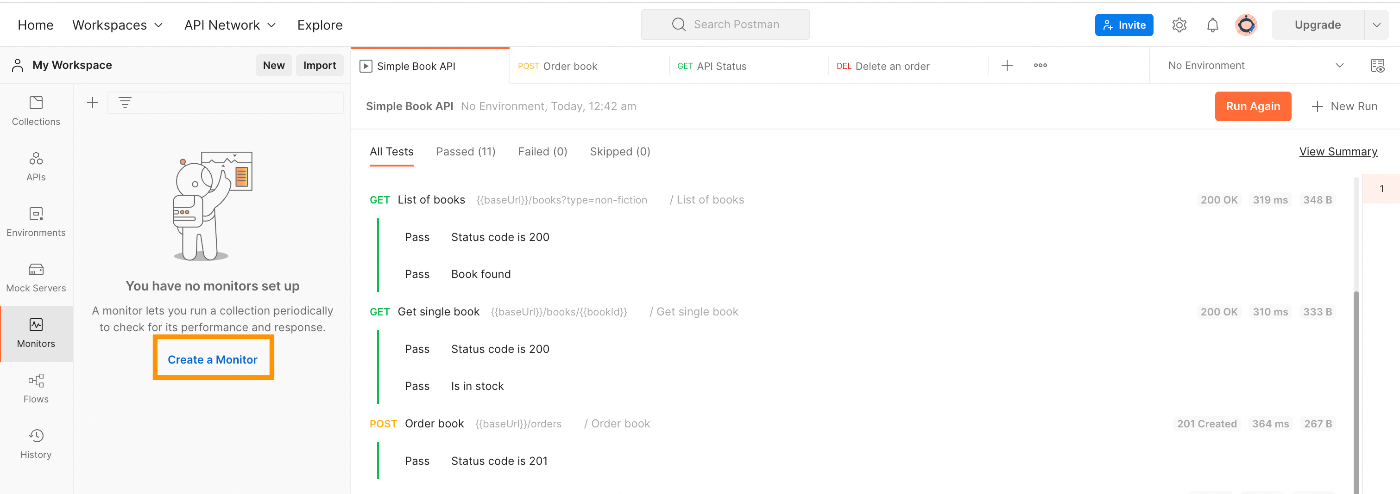Switch to Simple Book API tab
This screenshot has width=1400, height=494.
(430, 66)
